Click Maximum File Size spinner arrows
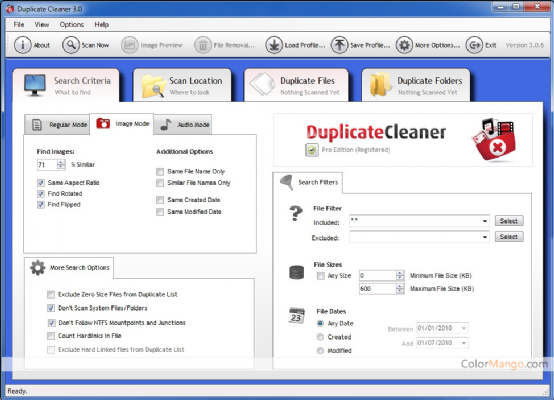The width and height of the screenshot is (554, 400). click(400, 289)
